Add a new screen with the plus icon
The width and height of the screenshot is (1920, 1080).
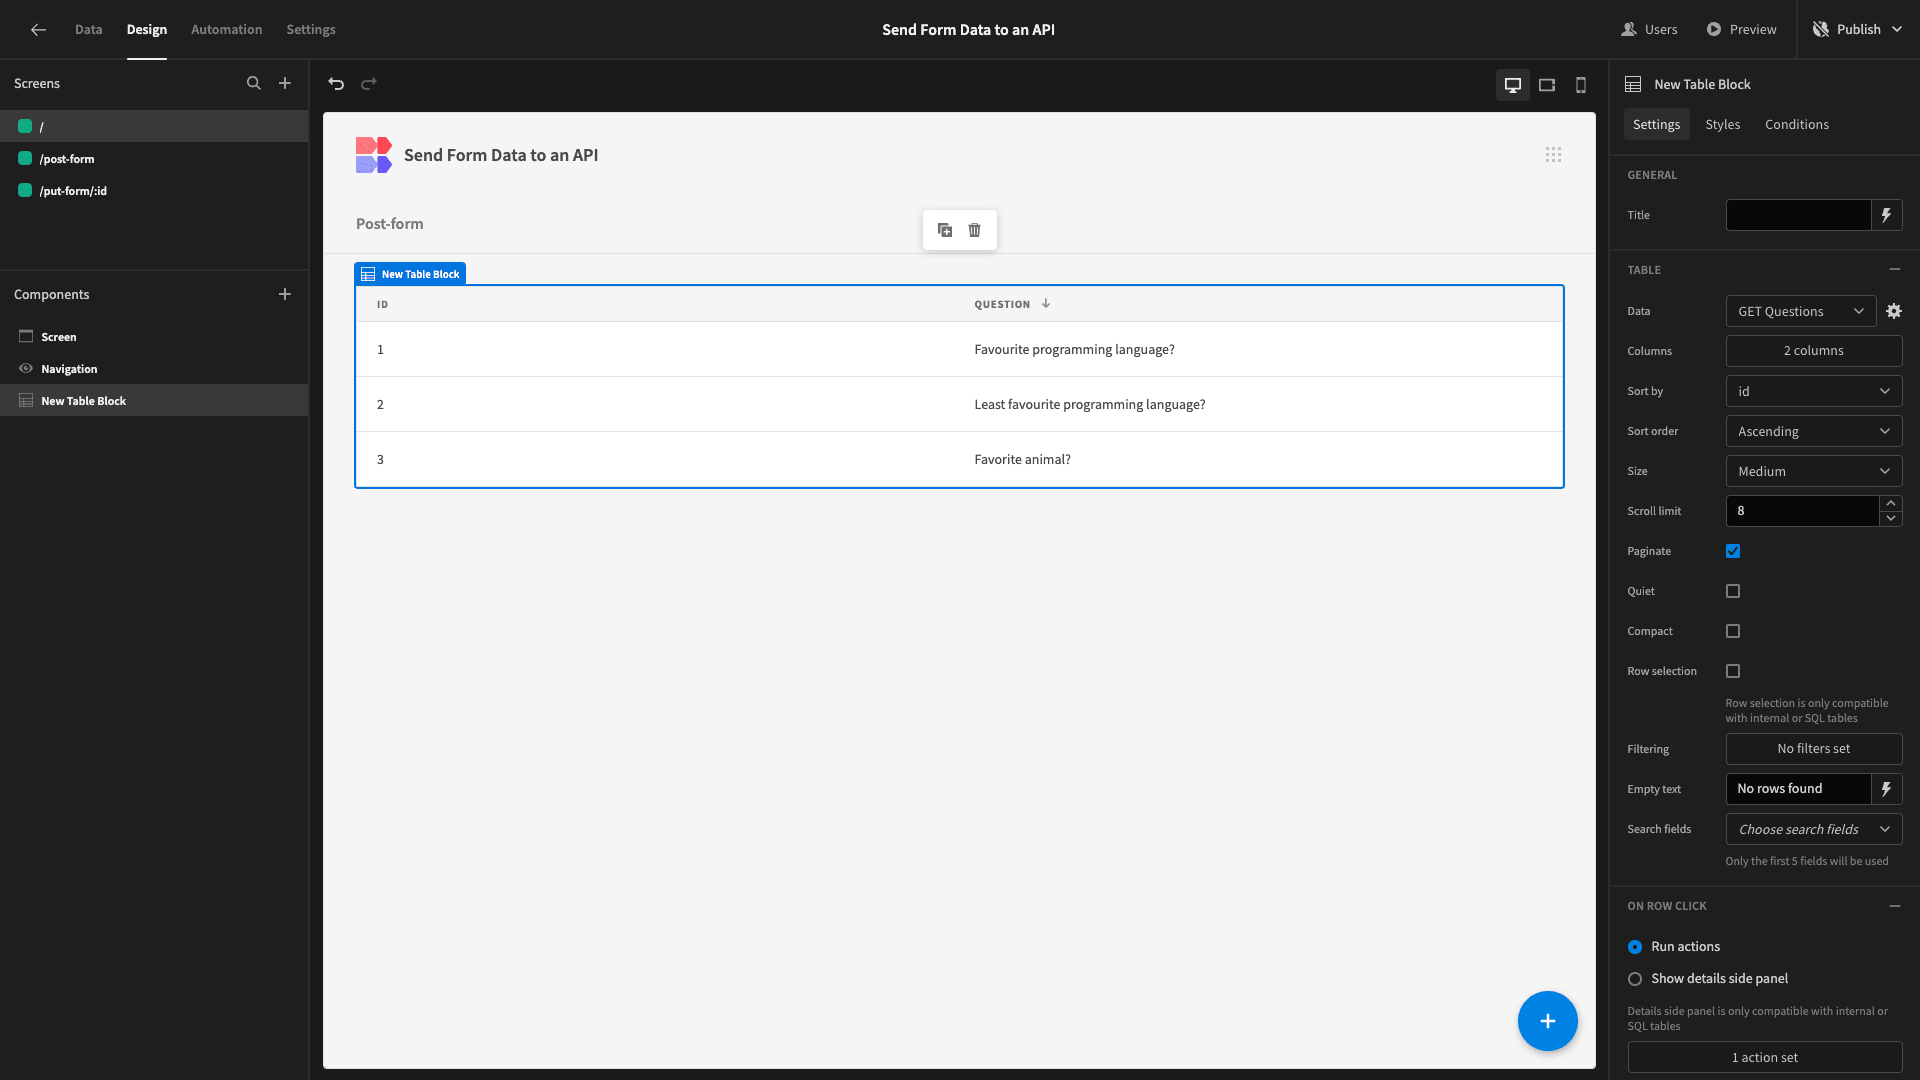285,84
